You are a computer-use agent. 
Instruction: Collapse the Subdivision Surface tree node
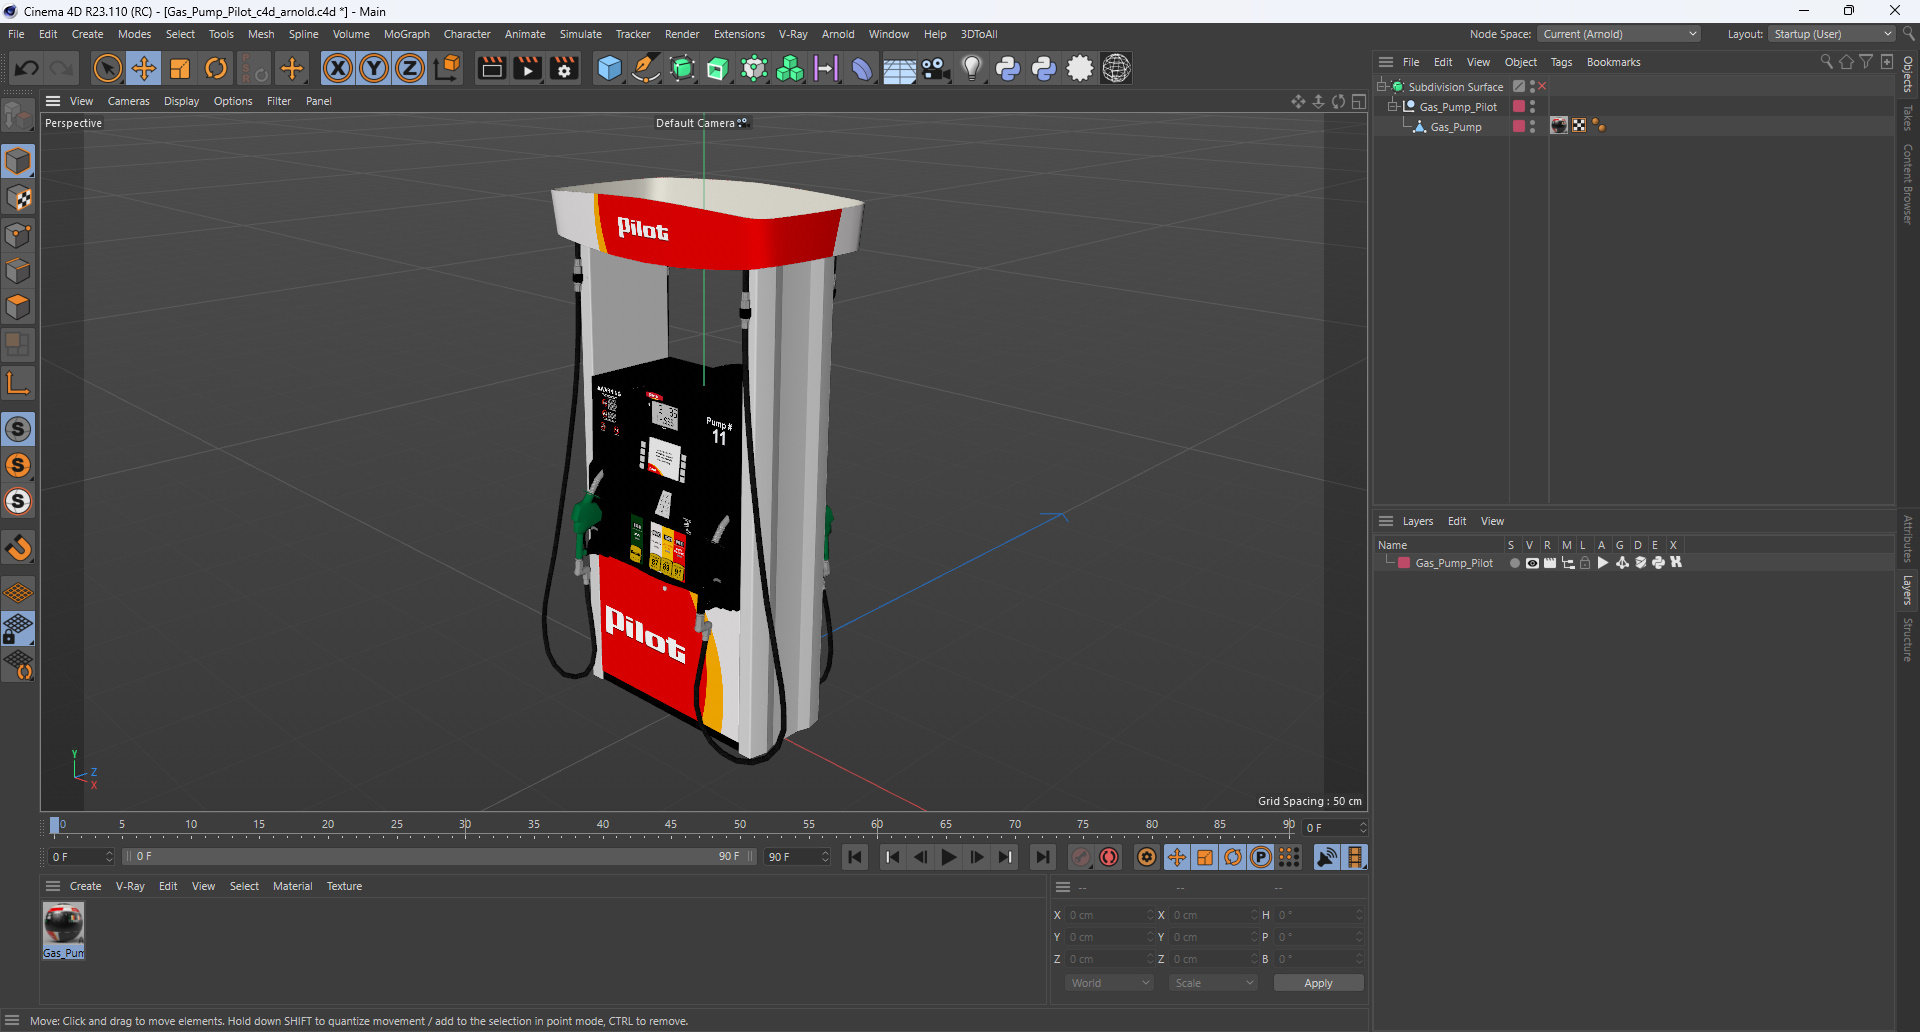pyautogui.click(x=1381, y=86)
